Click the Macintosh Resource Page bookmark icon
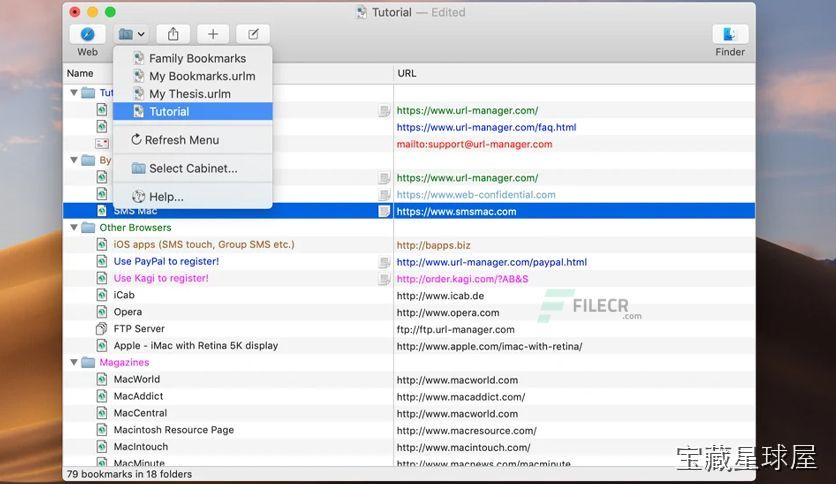The image size is (836, 484). point(102,430)
